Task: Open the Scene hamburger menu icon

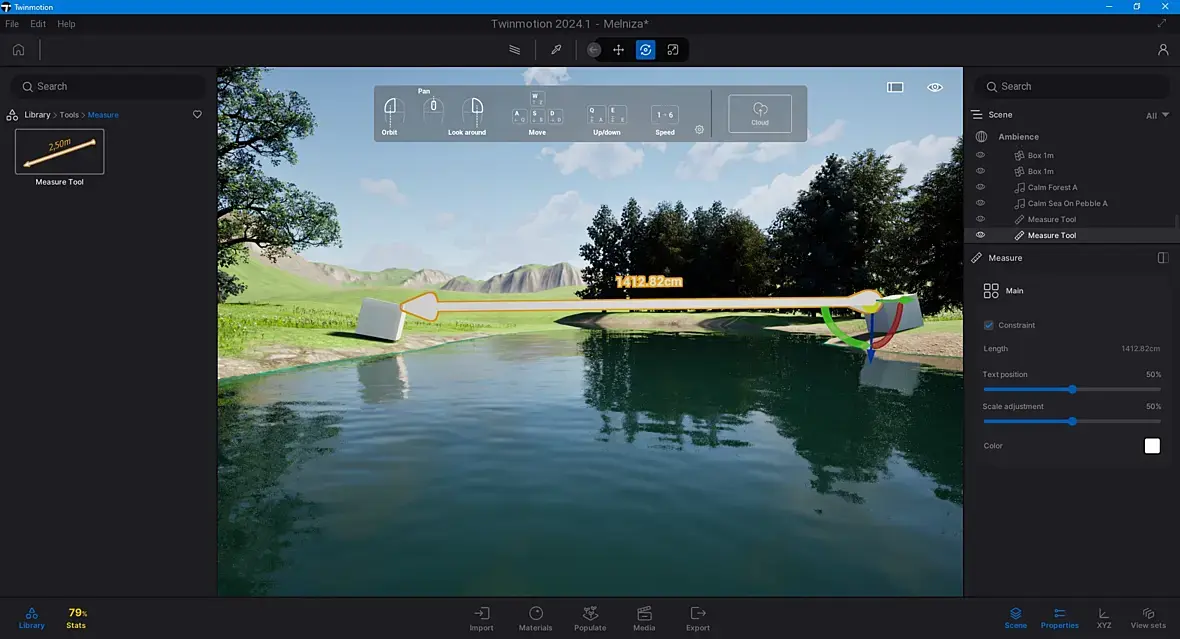Action: click(977, 114)
